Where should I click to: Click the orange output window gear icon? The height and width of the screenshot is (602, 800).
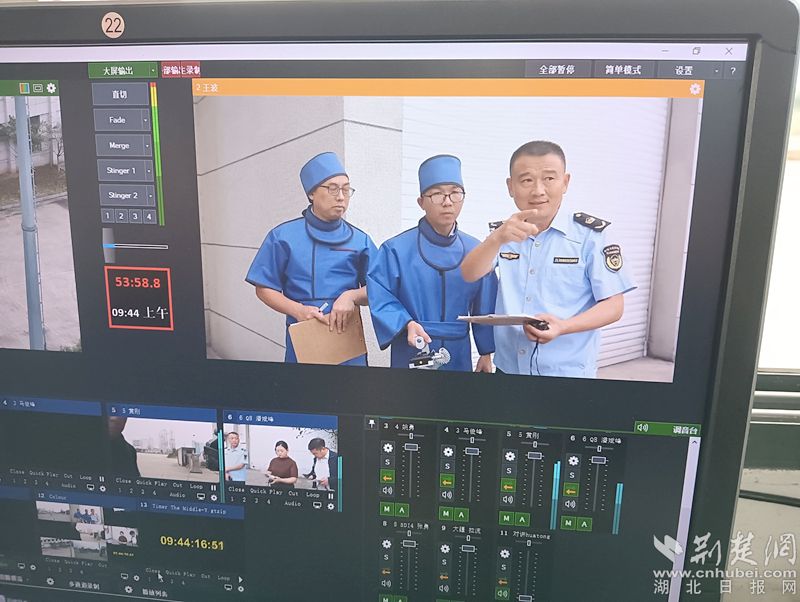(695, 89)
